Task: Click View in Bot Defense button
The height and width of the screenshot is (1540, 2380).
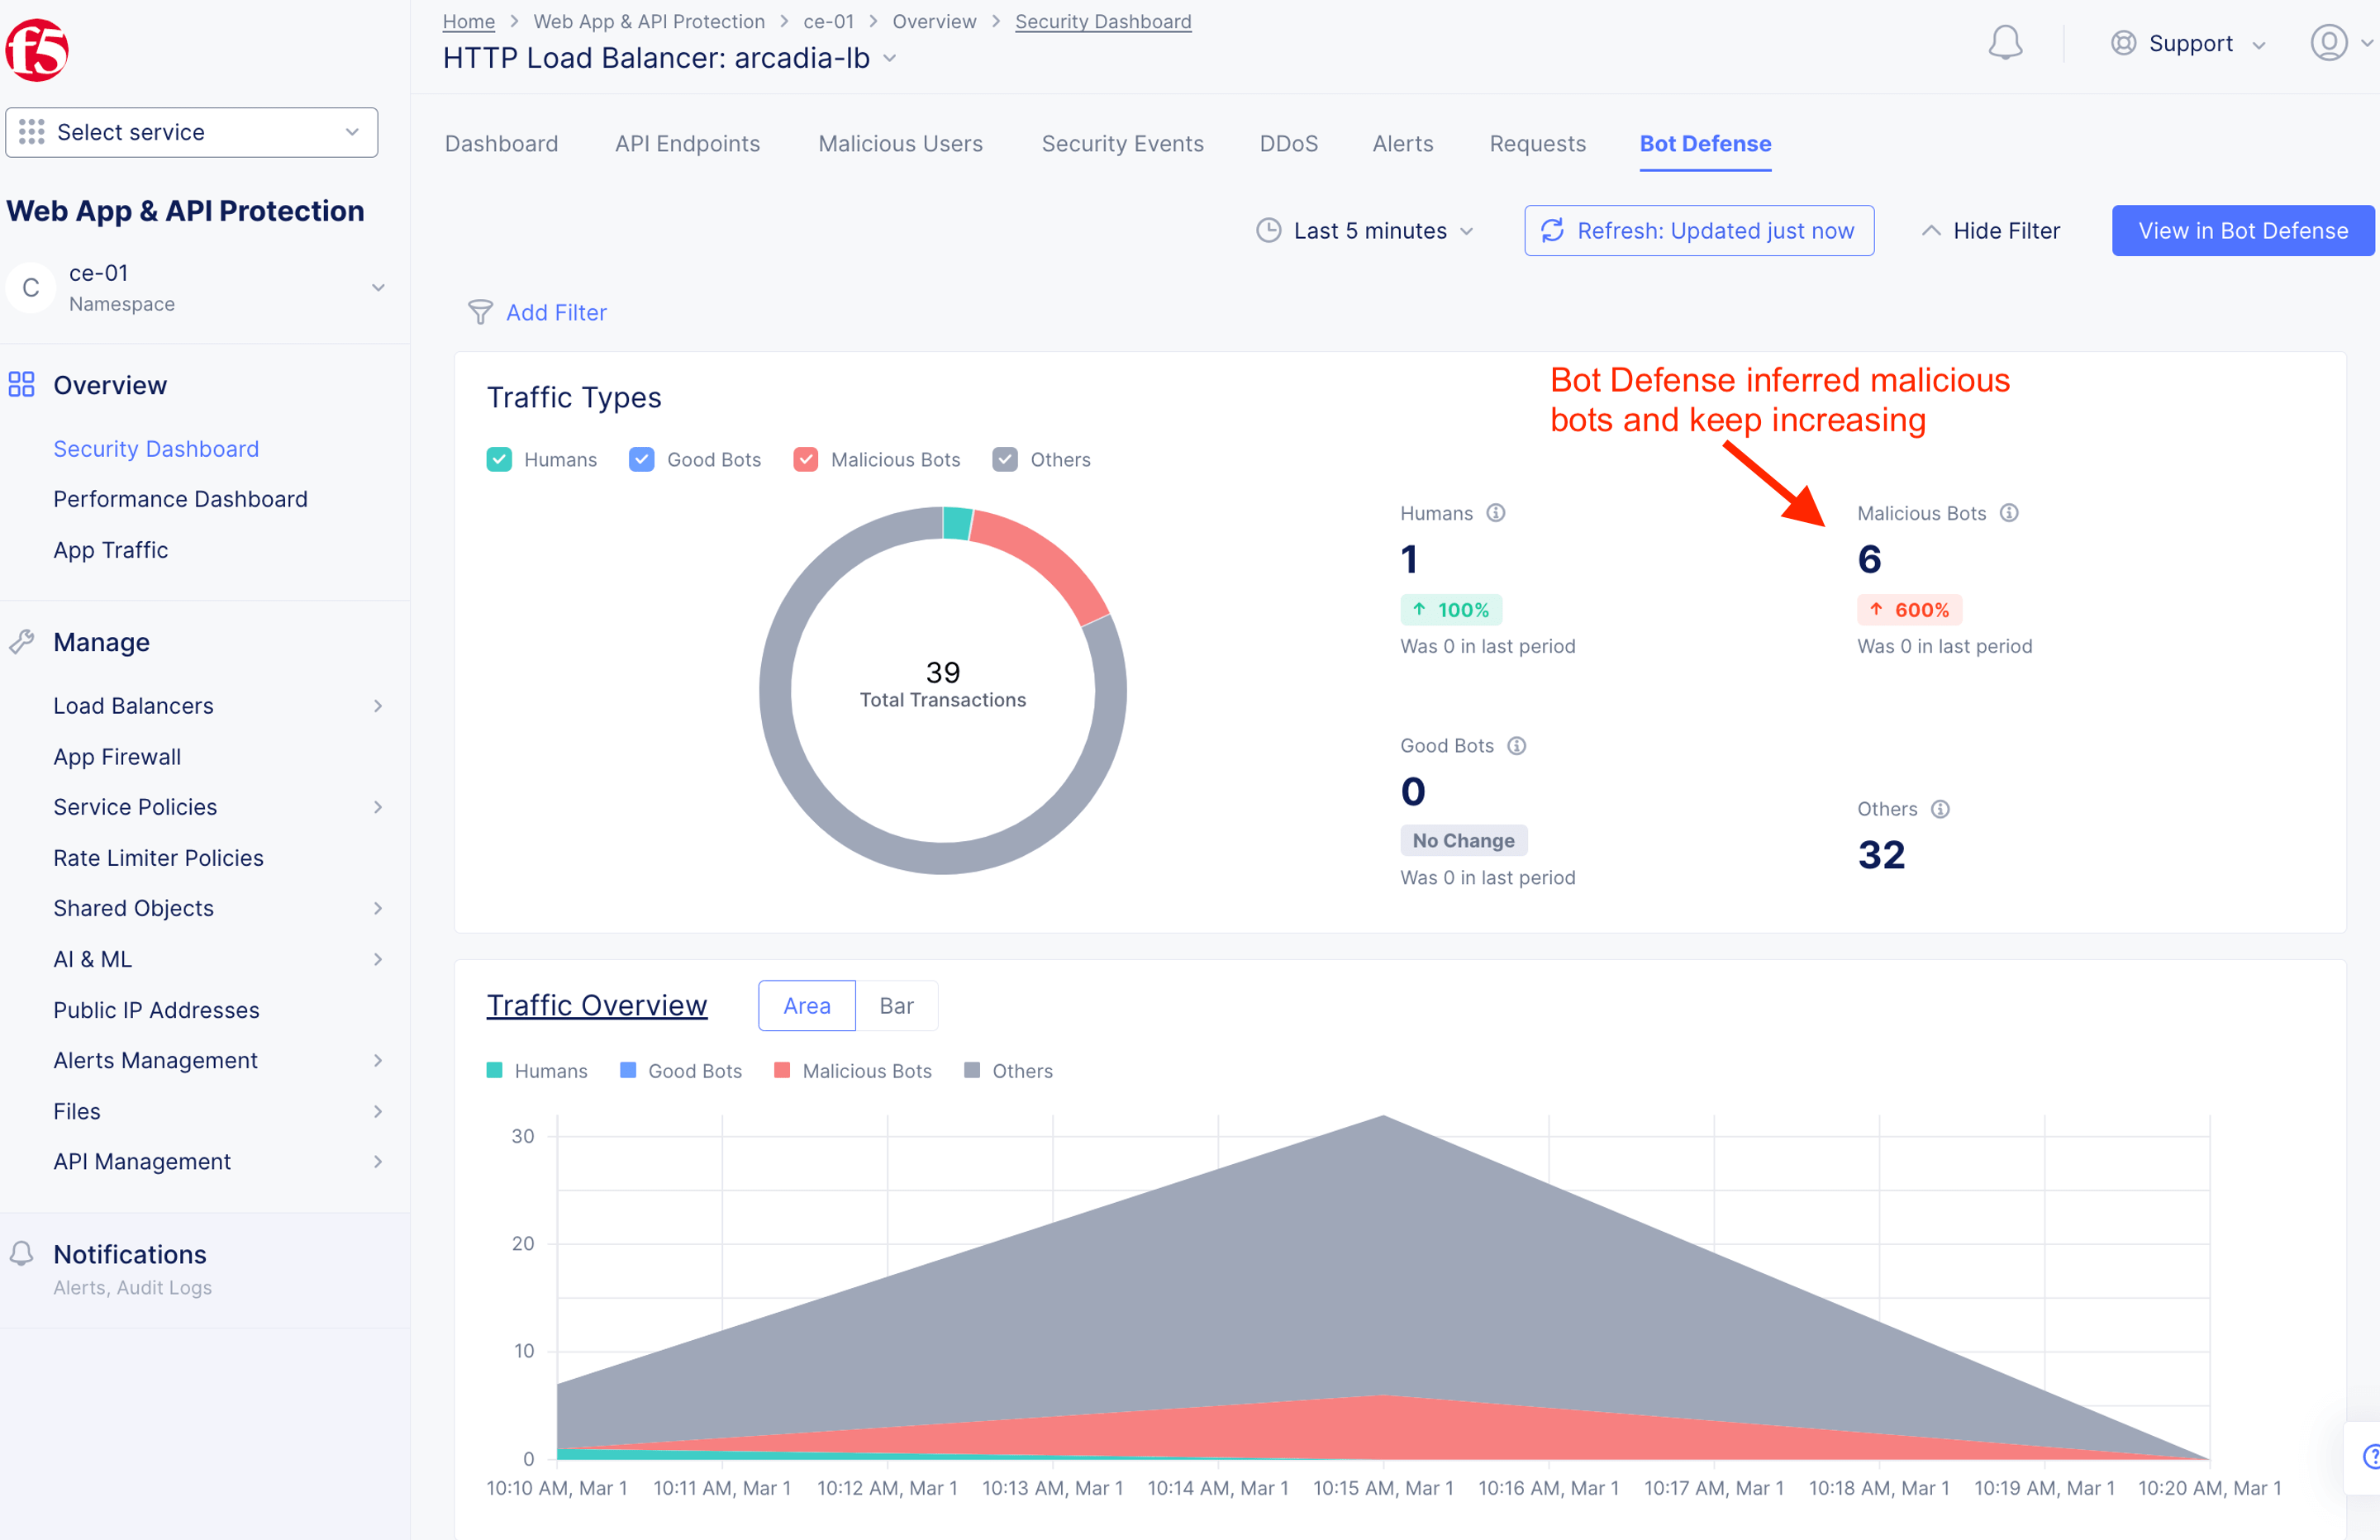Action: 2242,231
